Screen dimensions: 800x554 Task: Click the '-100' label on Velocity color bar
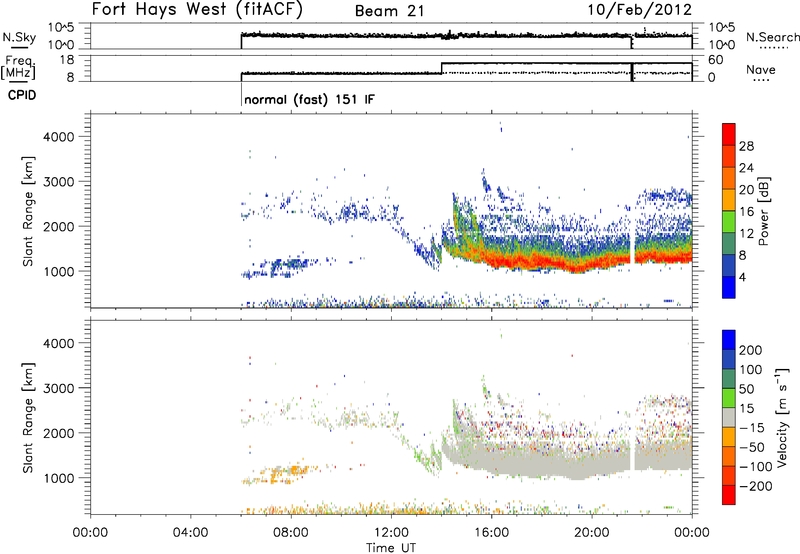point(756,467)
